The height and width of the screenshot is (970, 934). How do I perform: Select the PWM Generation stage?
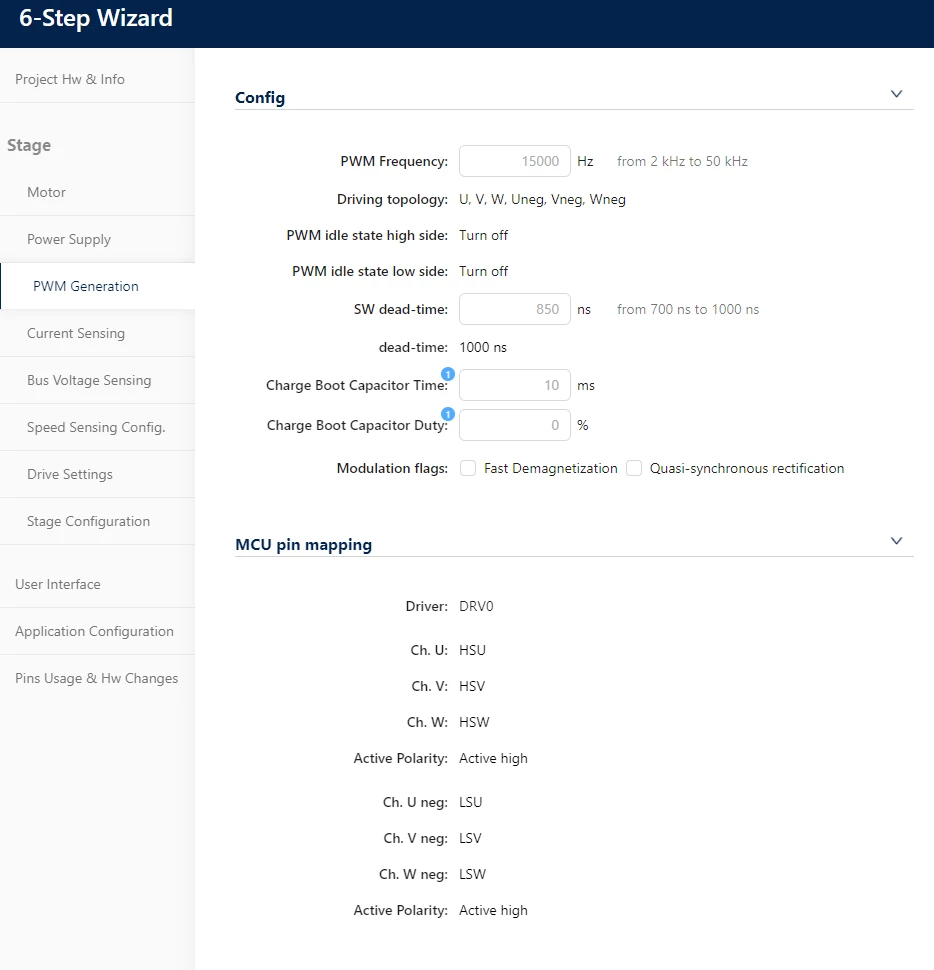click(x=97, y=286)
